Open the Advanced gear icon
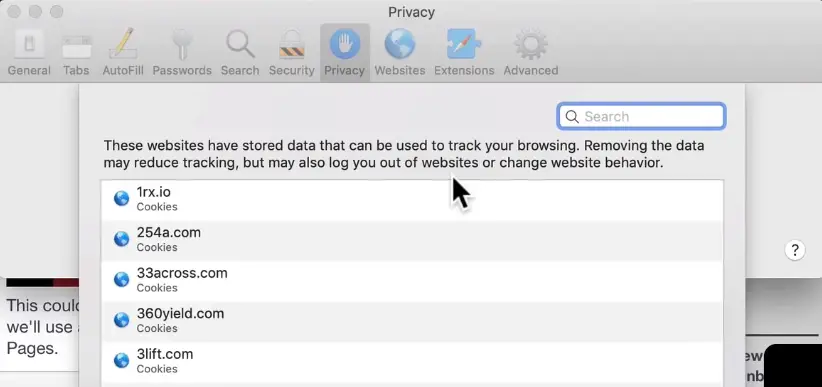Viewport: 822px width, 387px height. (531, 44)
